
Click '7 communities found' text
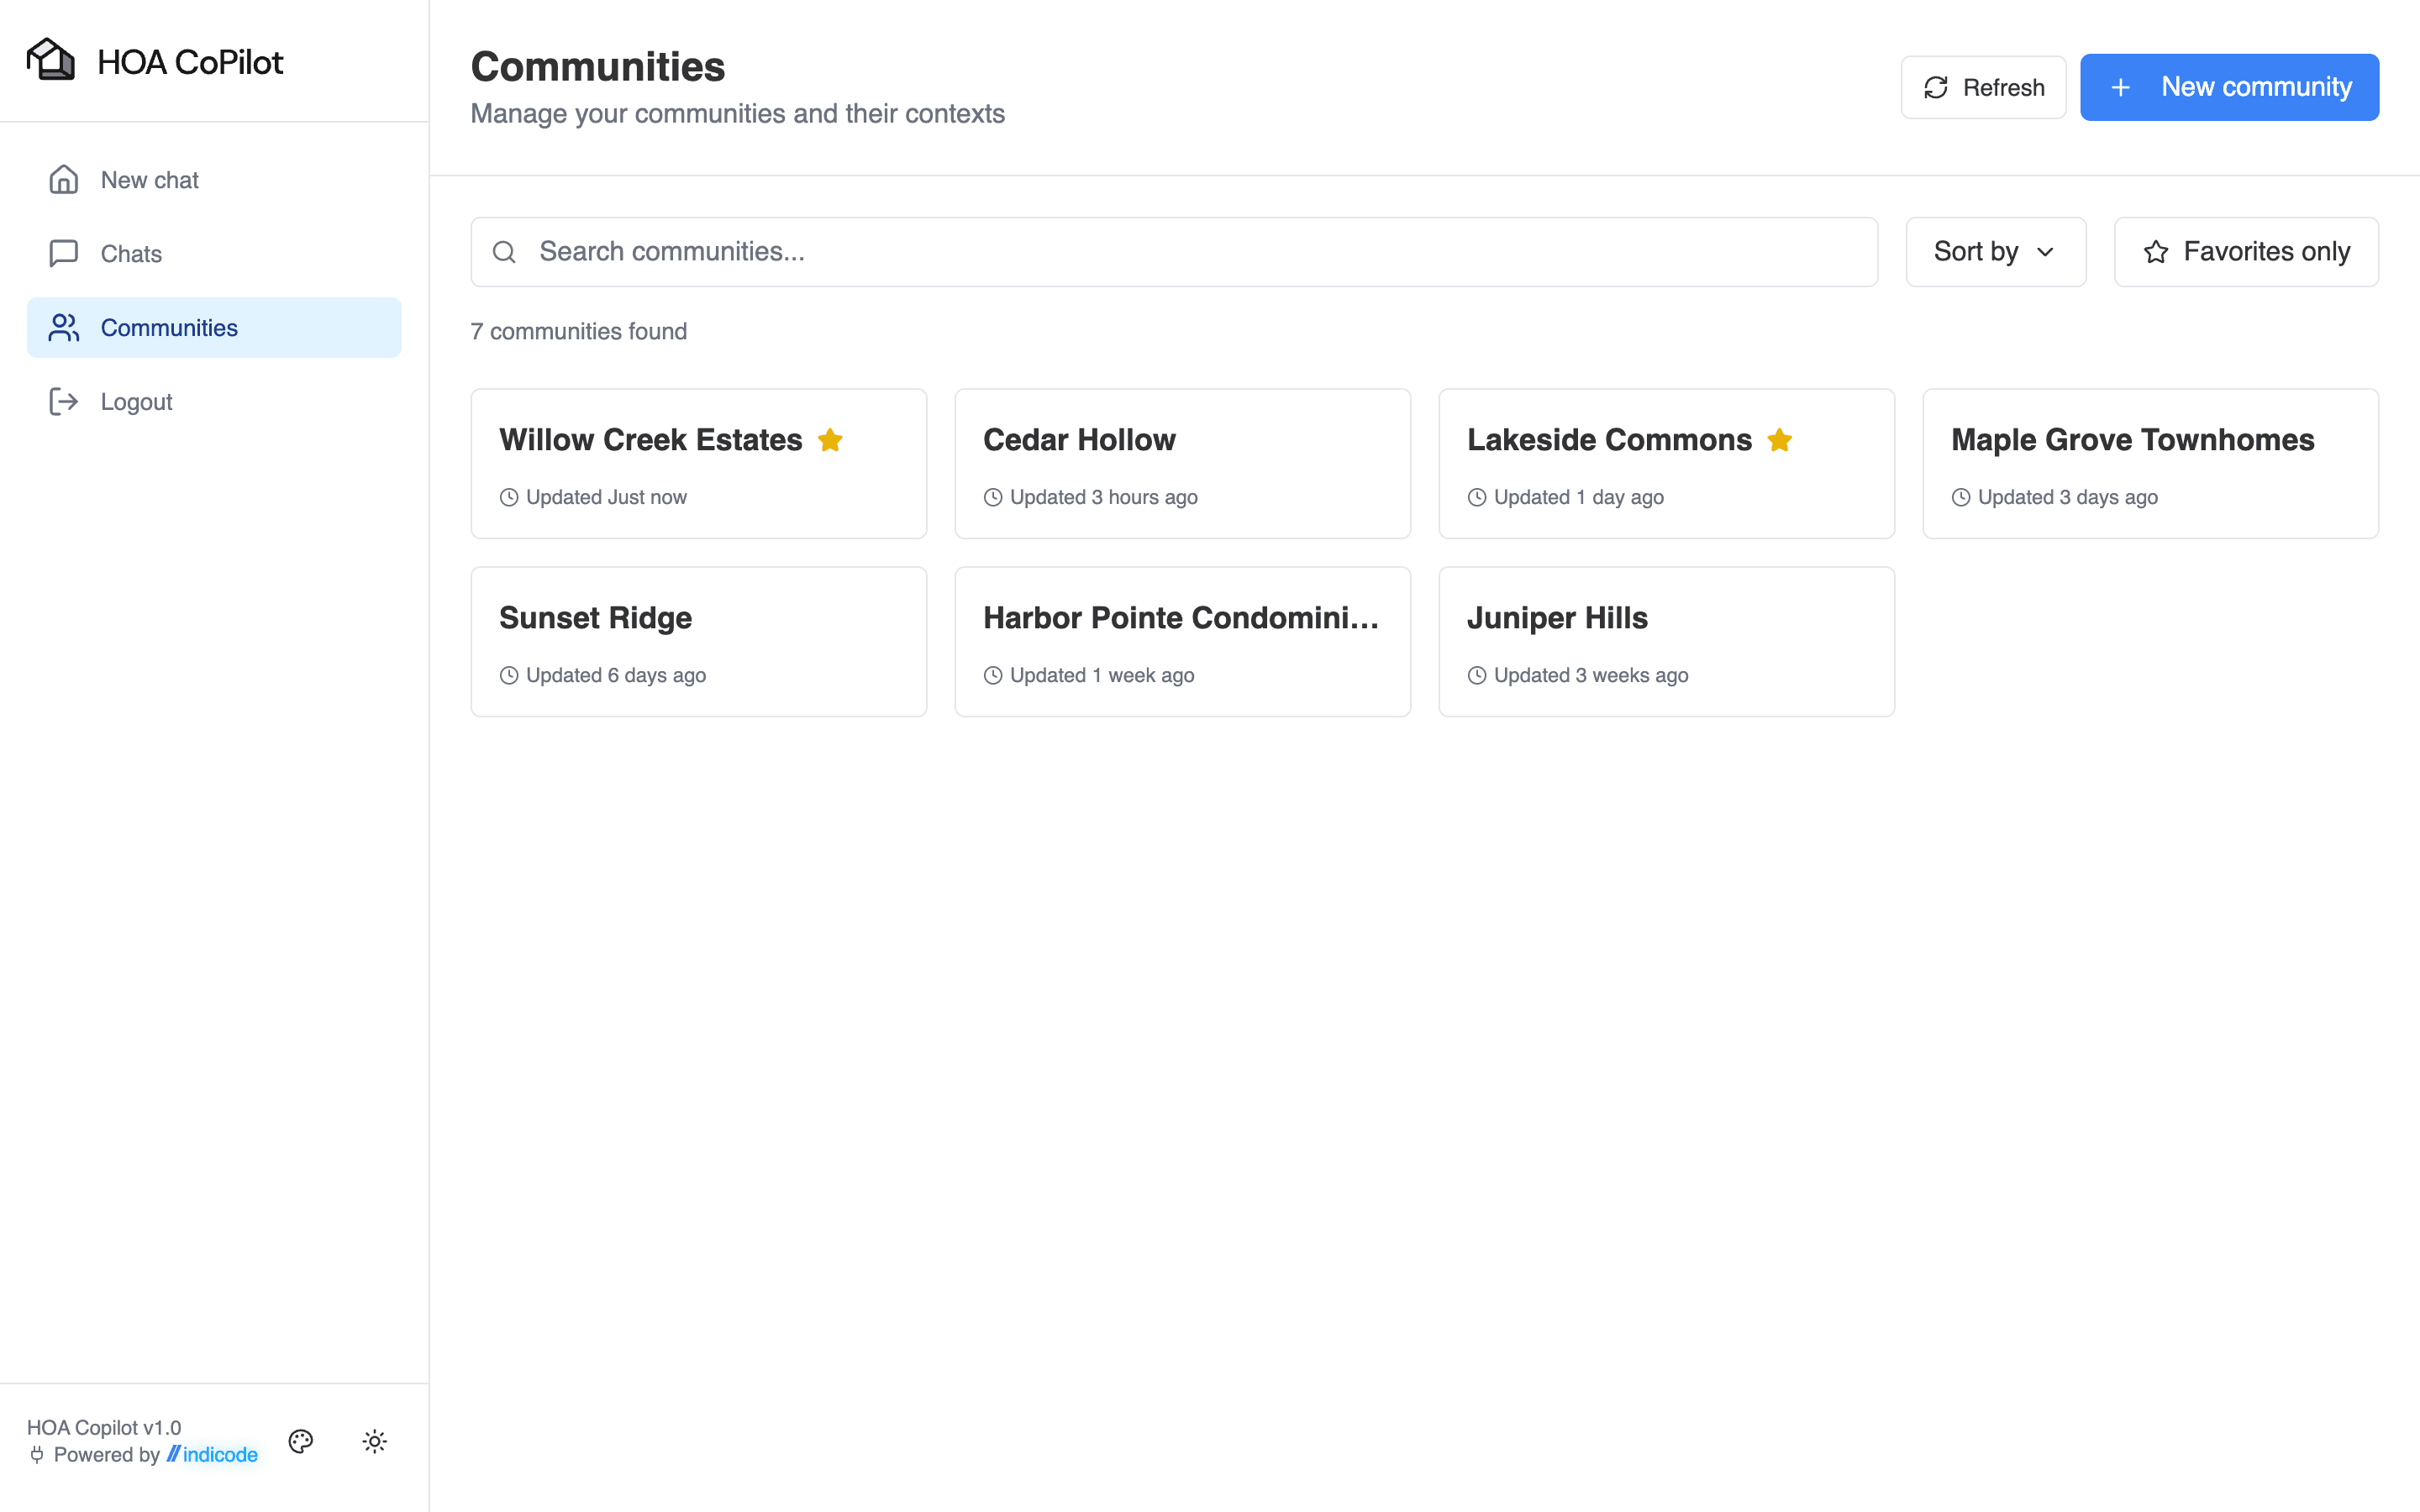click(x=579, y=331)
